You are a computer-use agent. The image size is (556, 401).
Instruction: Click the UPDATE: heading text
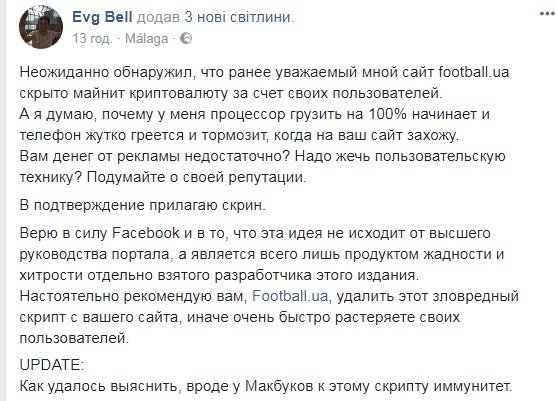click(52, 365)
